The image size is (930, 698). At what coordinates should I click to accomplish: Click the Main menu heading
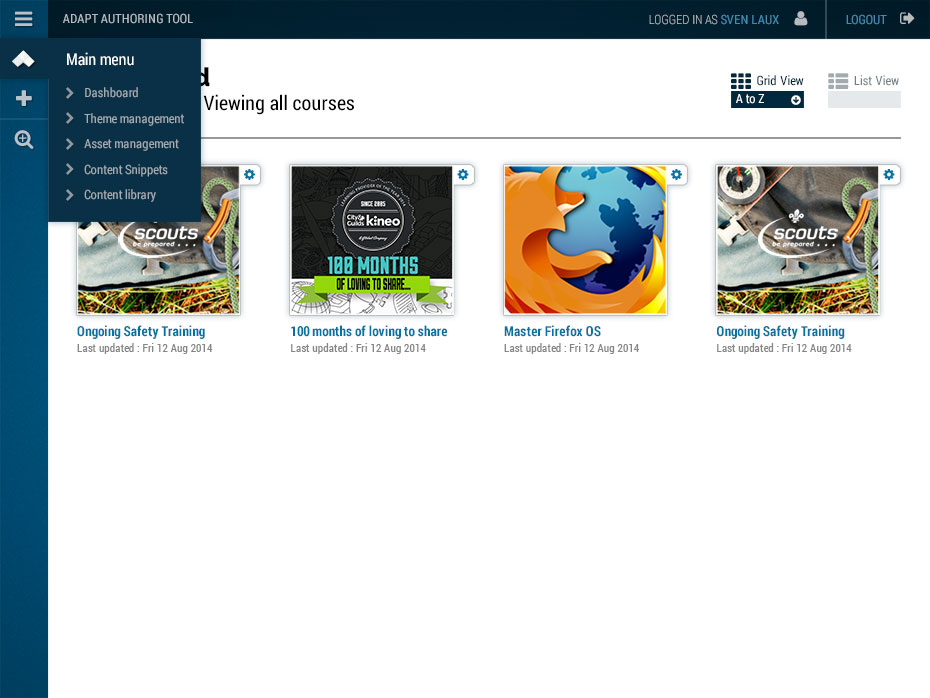[x=100, y=59]
